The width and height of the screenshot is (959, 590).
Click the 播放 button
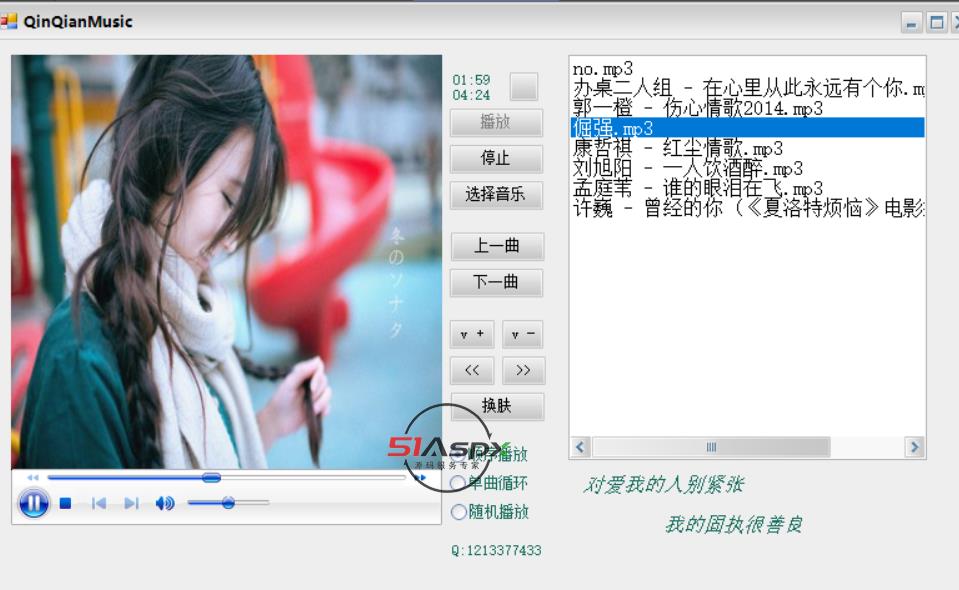[496, 122]
